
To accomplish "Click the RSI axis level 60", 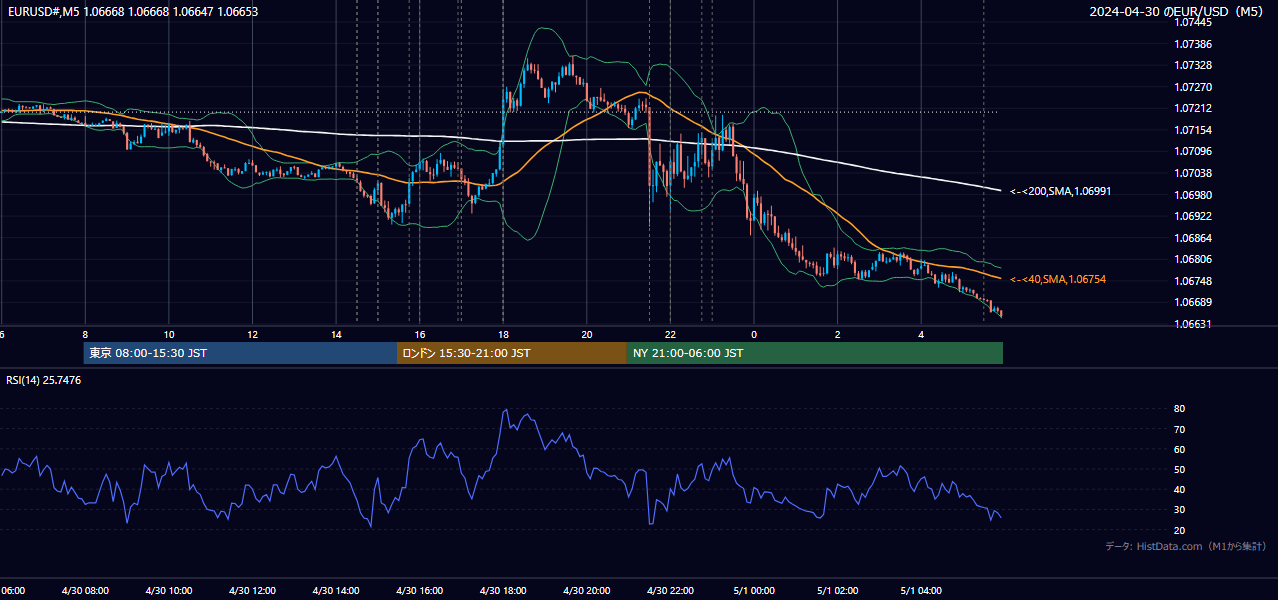I will point(1179,449).
